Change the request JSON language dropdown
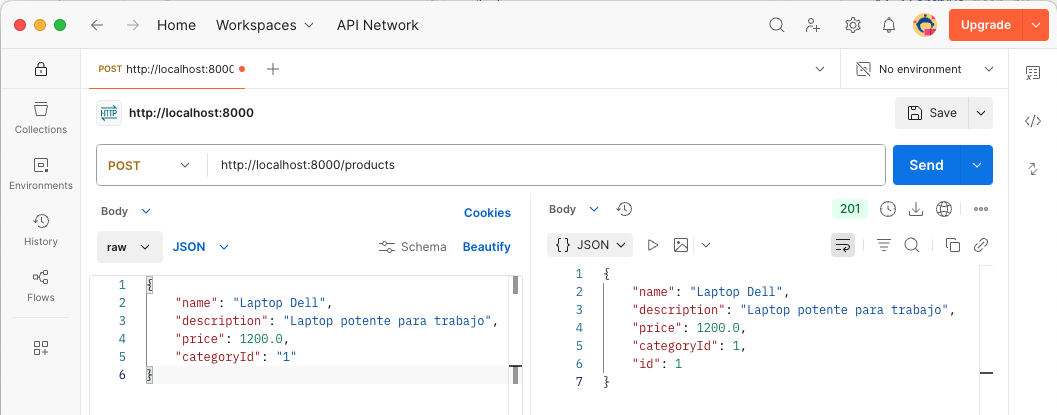 201,247
